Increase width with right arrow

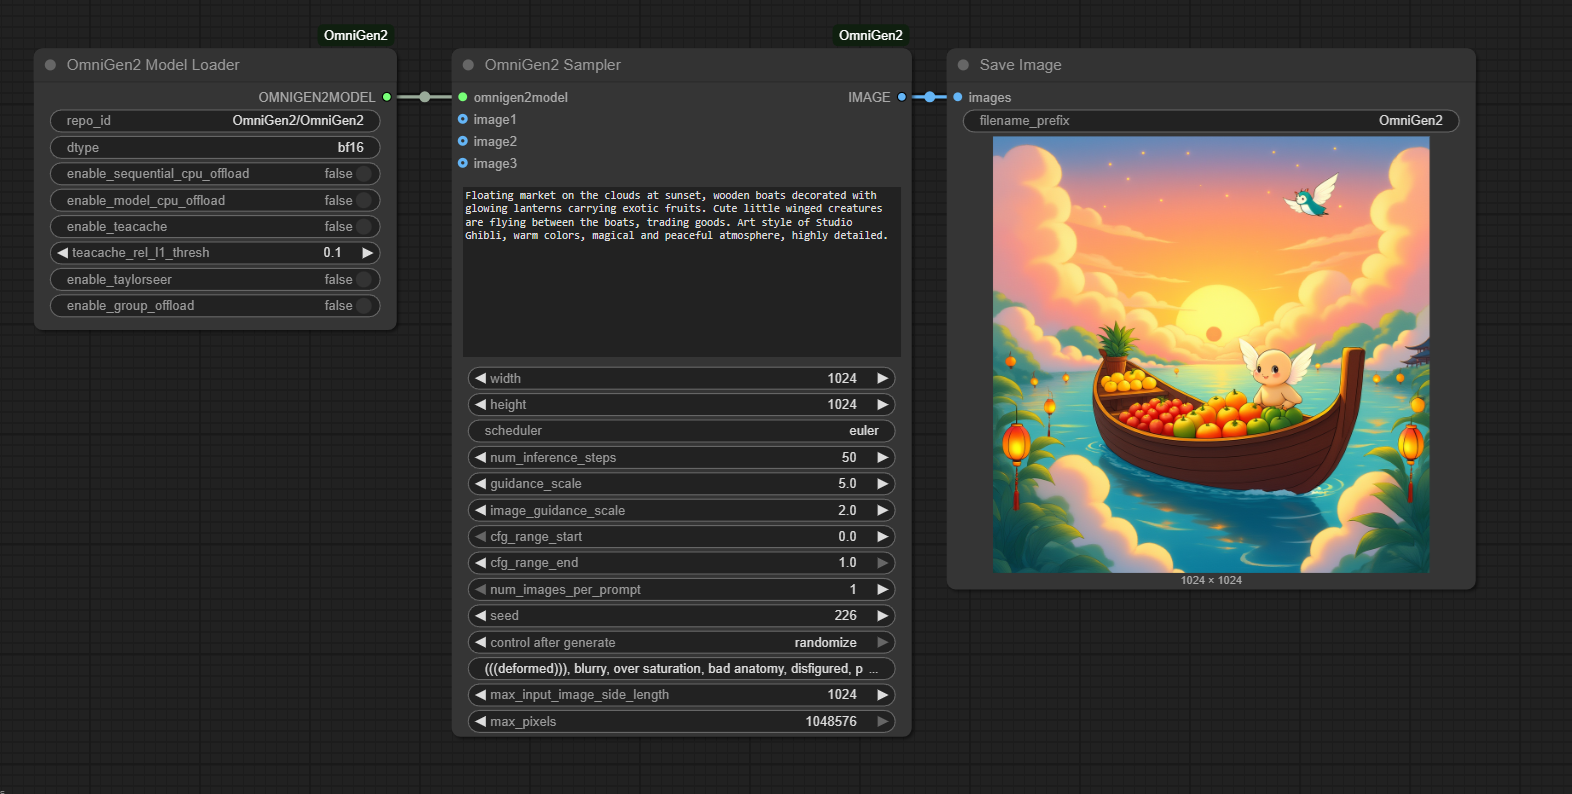tap(883, 378)
